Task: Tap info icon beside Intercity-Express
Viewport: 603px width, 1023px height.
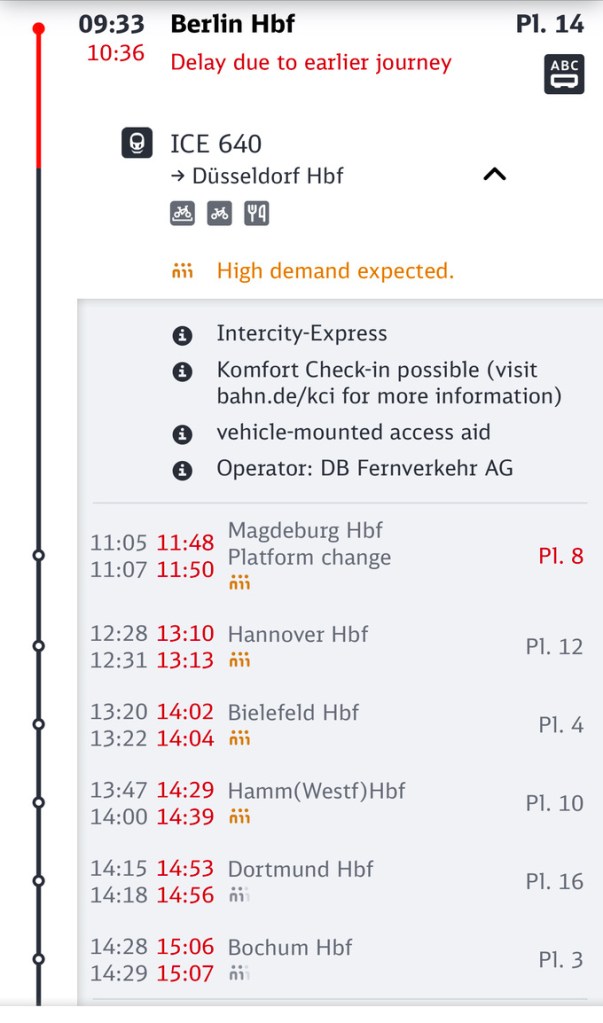Action: tap(182, 335)
